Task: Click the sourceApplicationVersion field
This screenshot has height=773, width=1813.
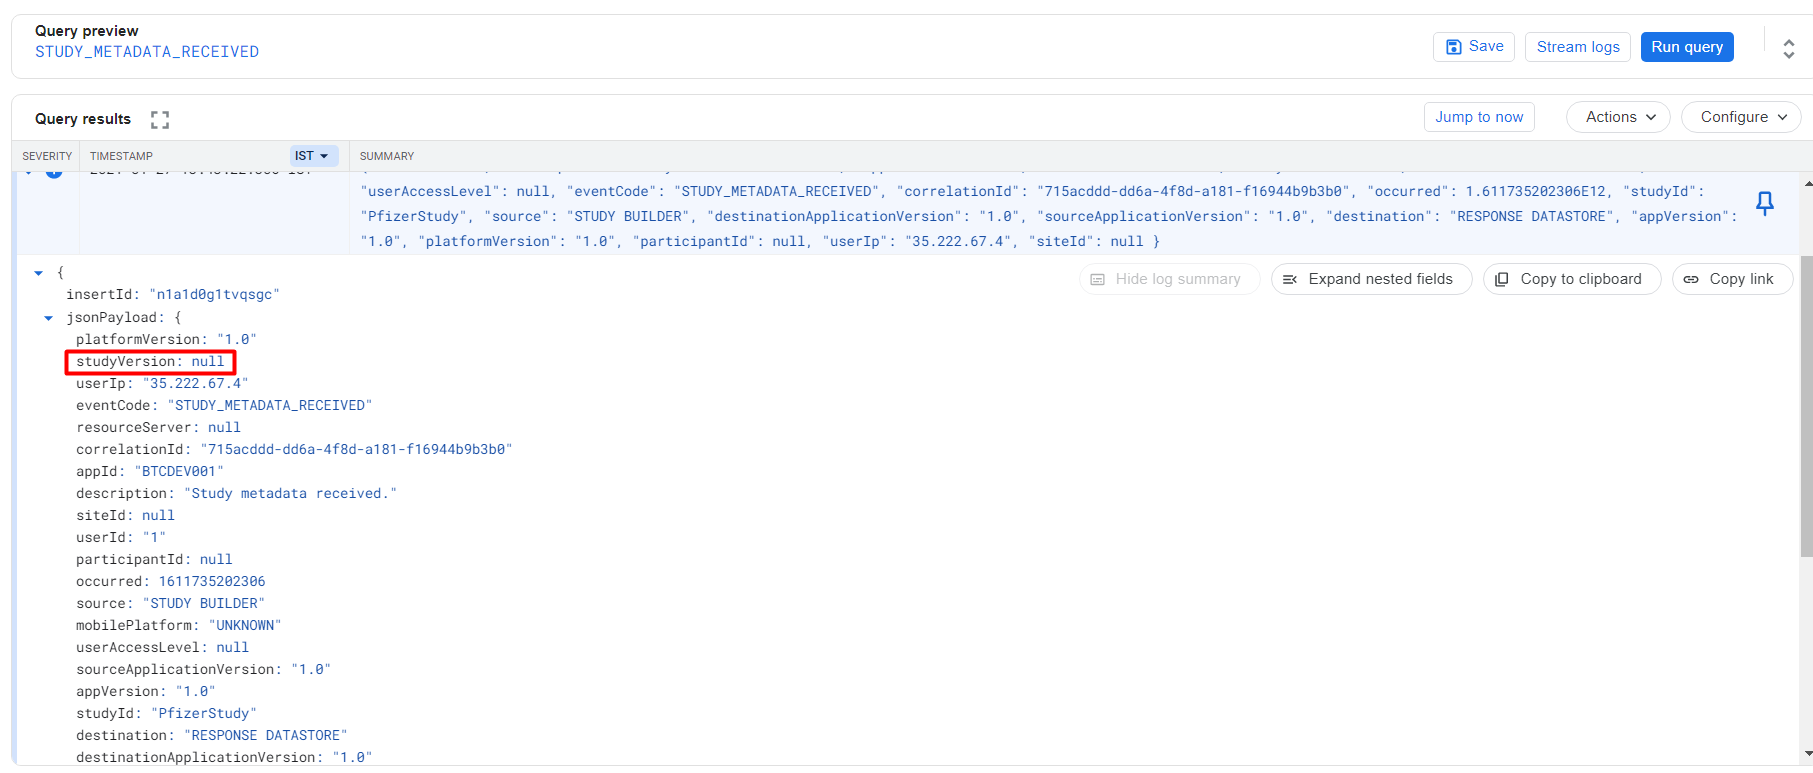Action: [203, 670]
